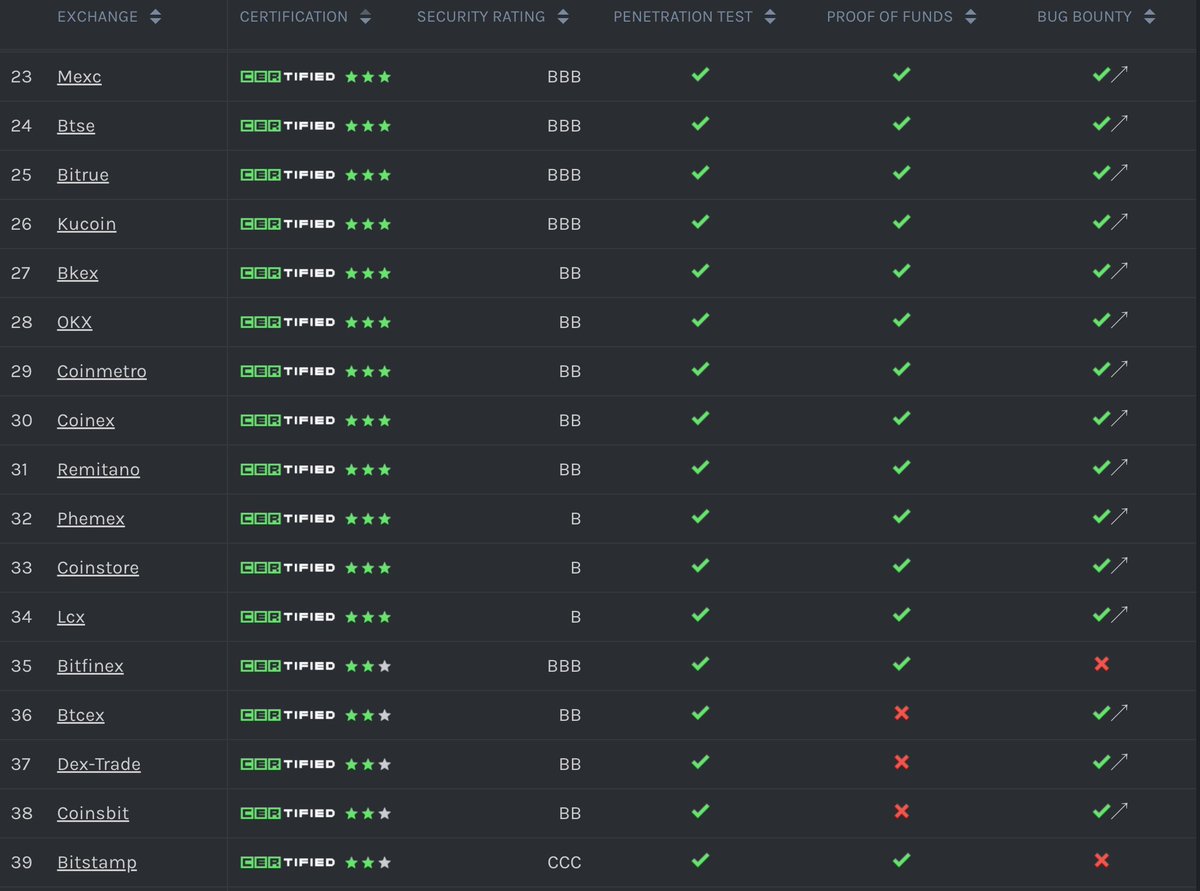The image size is (1200, 891).
Task: Sort table by Proof of Funds arrows
Action: [x=970, y=17]
